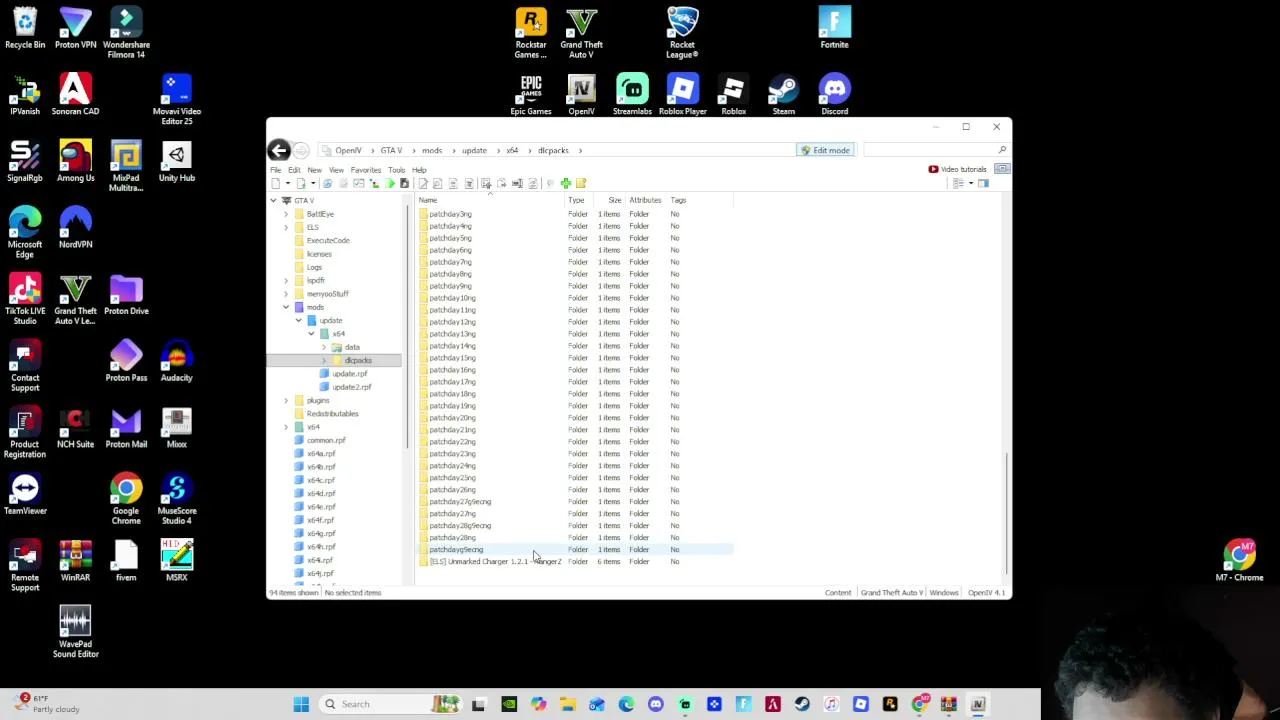Sort by the Name column header
Screen dimensions: 1280x720
(428, 200)
